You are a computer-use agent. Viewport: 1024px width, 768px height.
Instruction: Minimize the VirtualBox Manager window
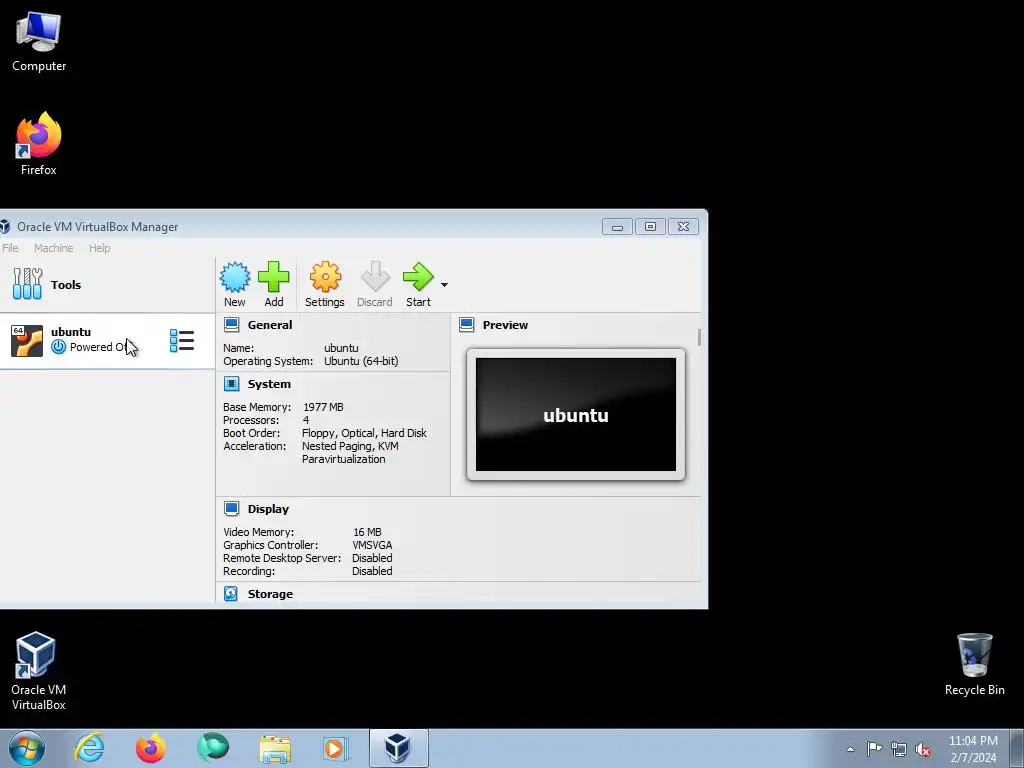point(617,227)
